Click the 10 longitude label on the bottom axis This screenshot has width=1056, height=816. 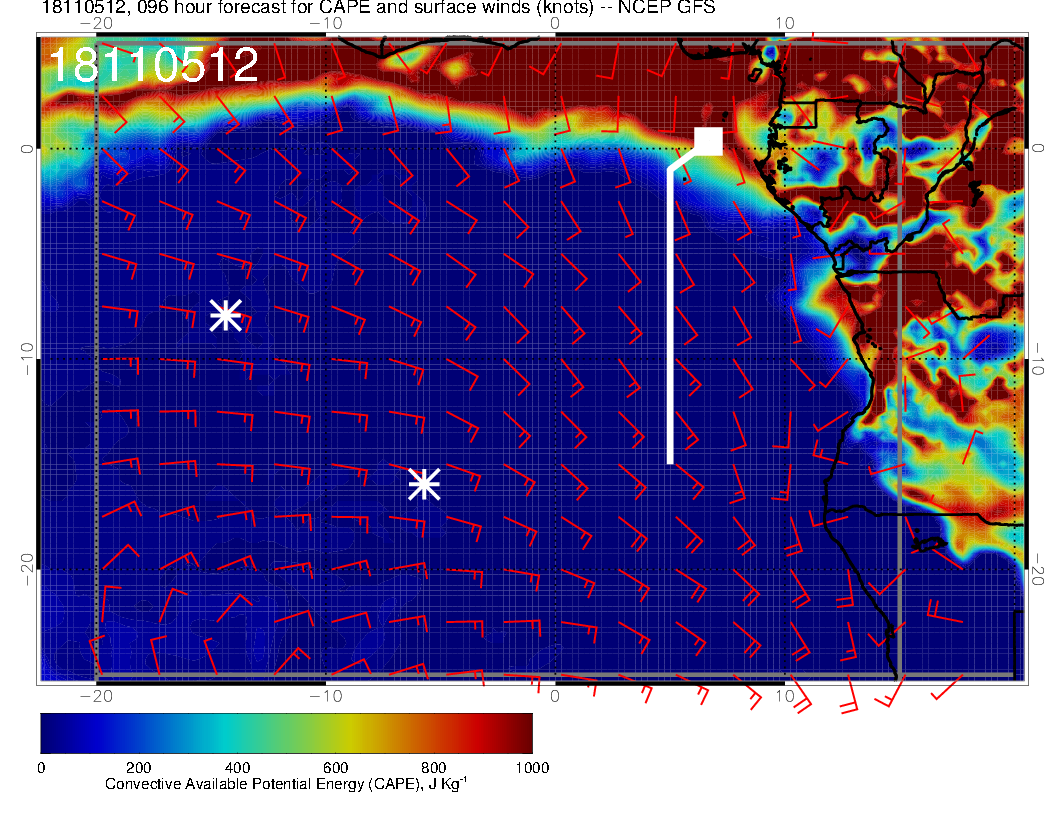coord(785,695)
